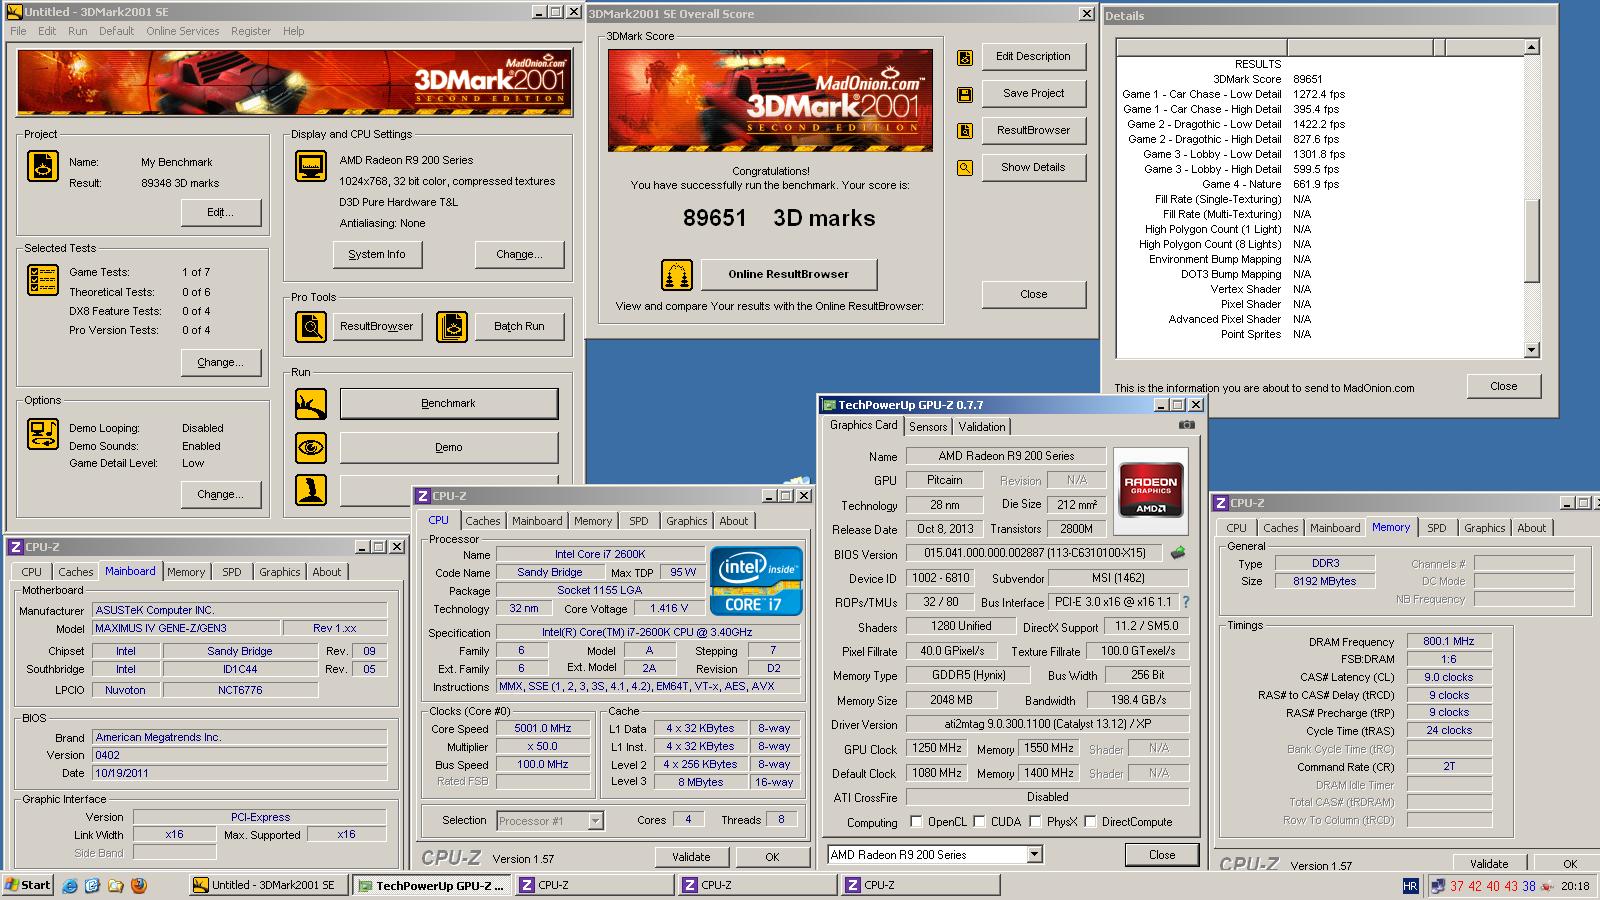Screen dimensions: 1600x900
Task: Open the Online Services menu
Action: coord(182,31)
